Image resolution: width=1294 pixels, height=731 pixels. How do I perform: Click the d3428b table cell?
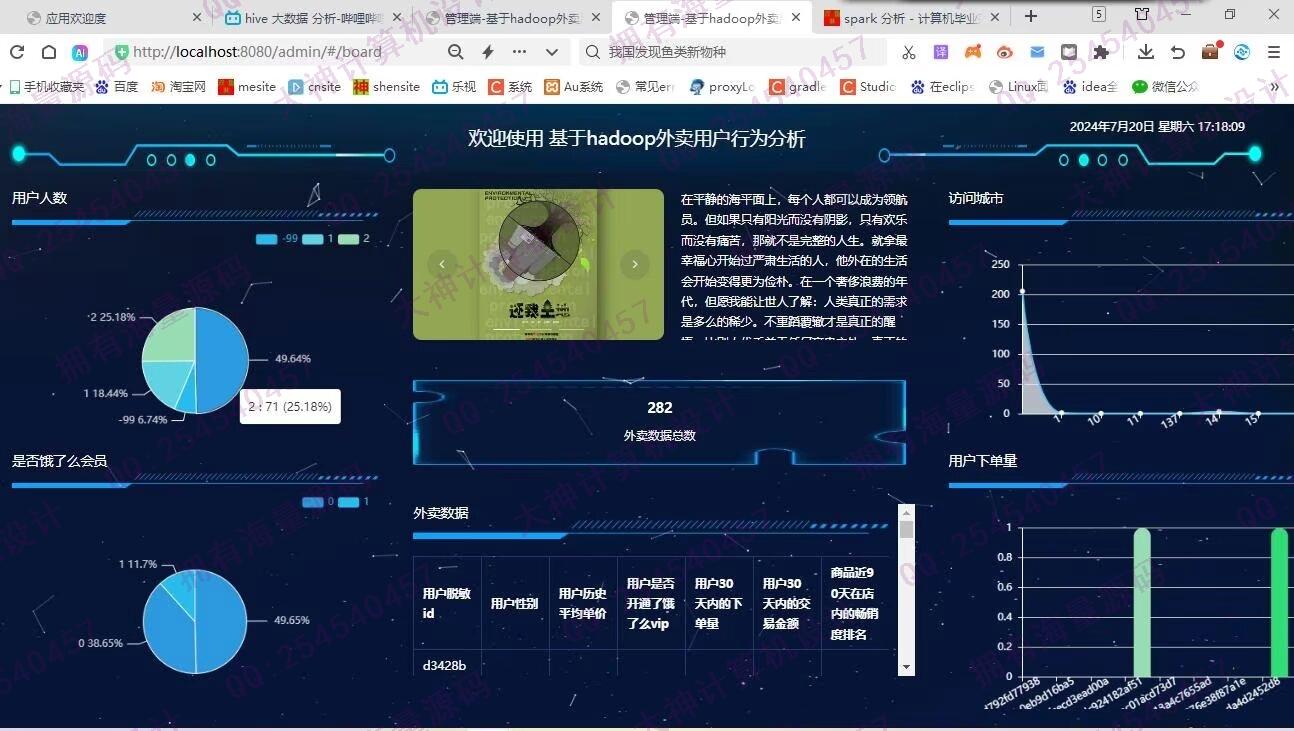pyautogui.click(x=447, y=664)
